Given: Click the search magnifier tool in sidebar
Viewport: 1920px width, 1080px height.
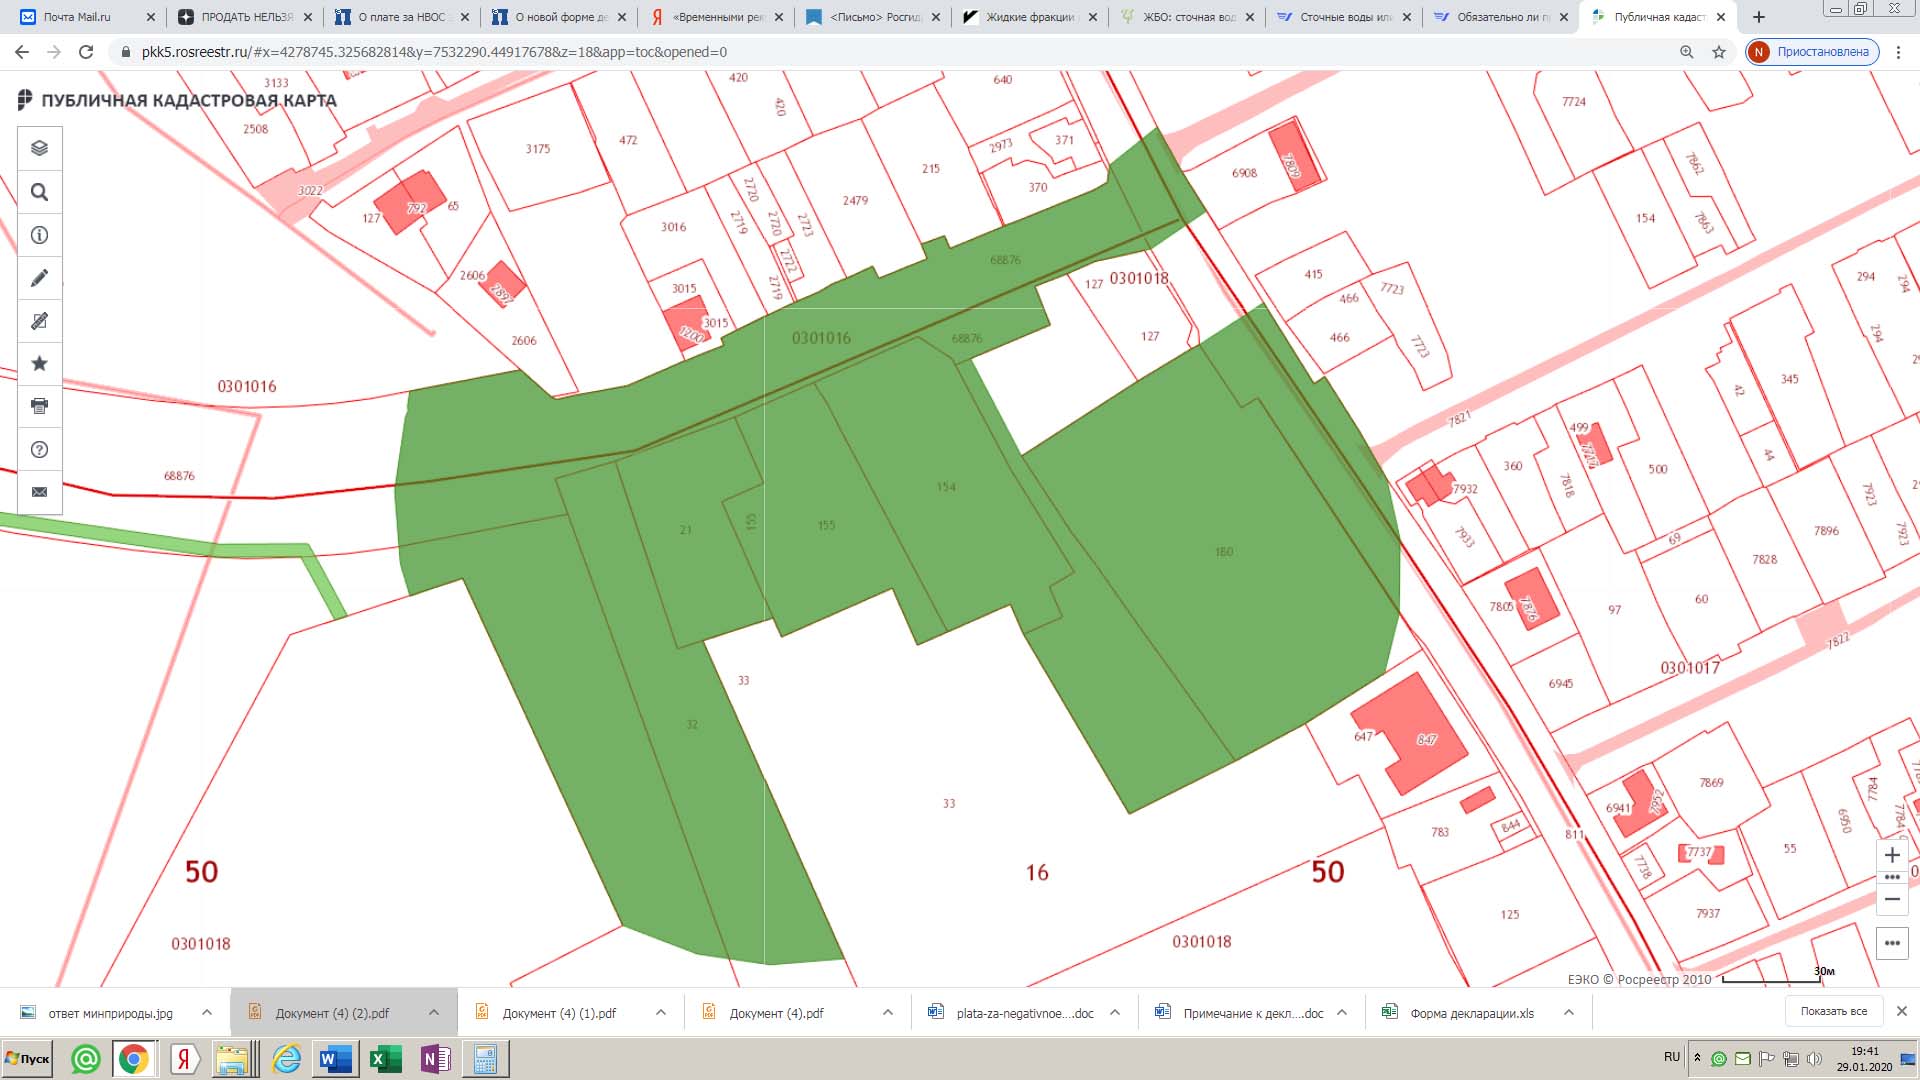Looking at the screenshot, I should [x=40, y=192].
